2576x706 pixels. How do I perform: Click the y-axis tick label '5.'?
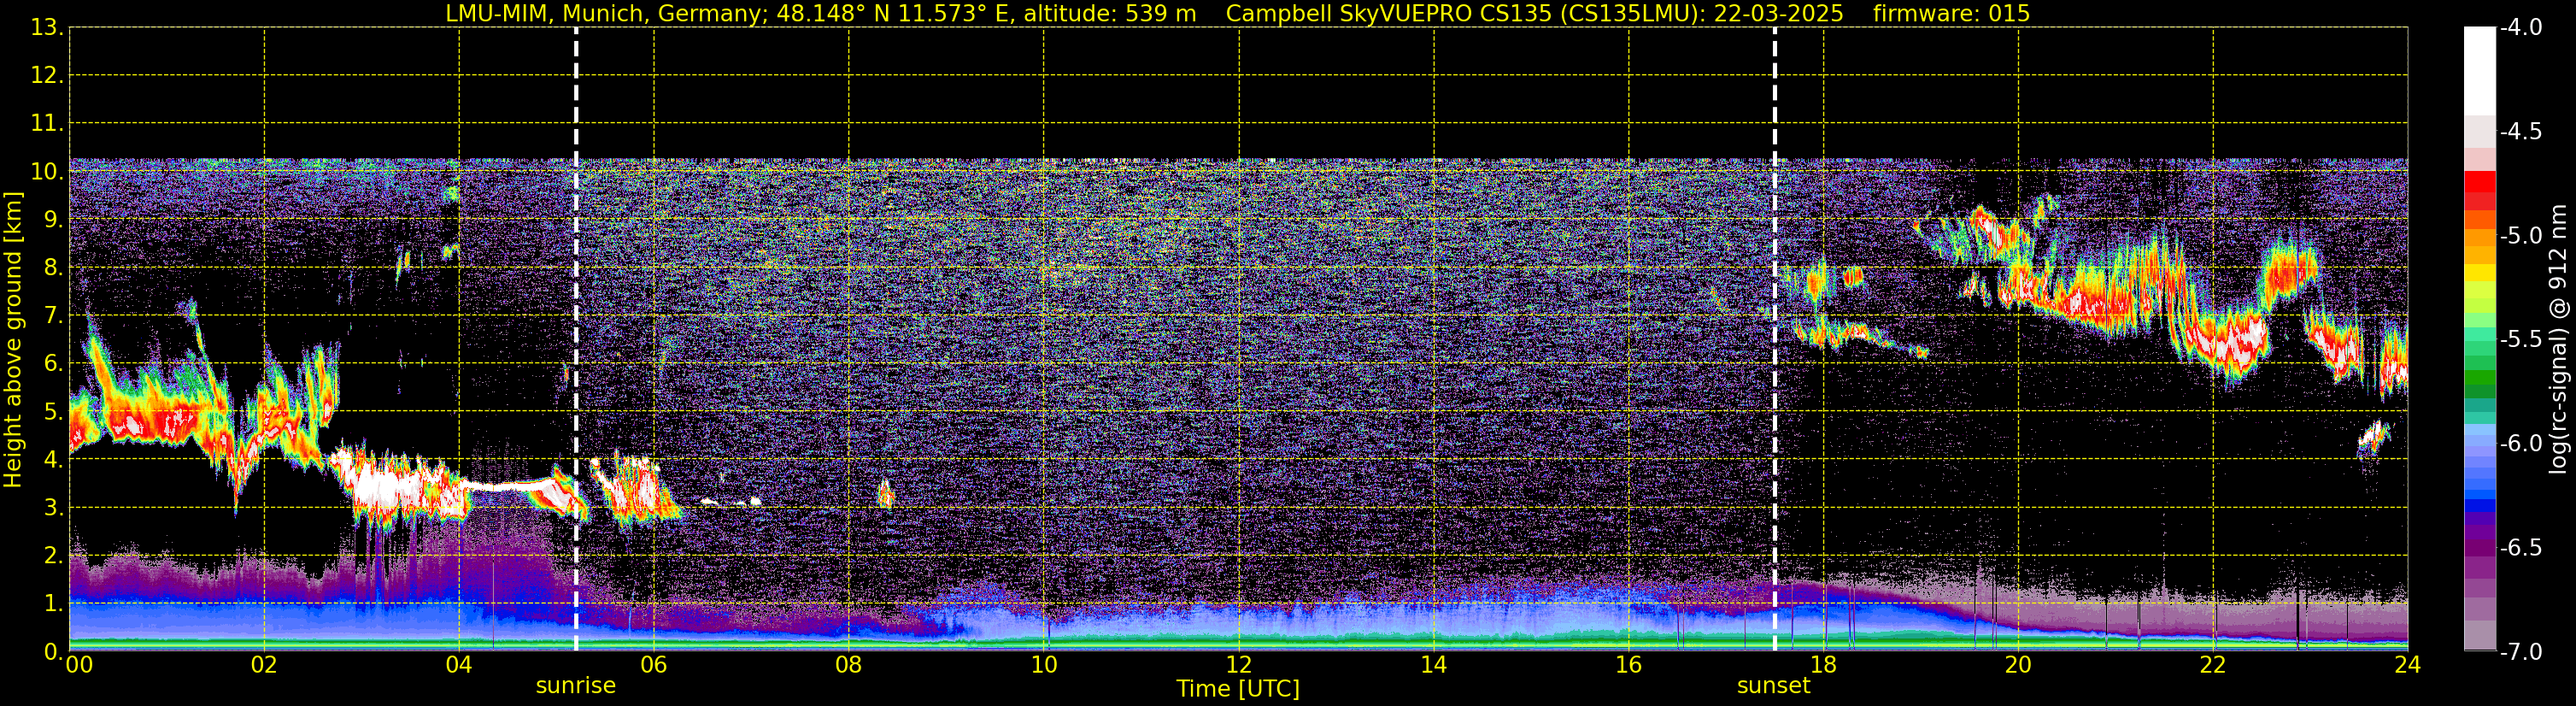coord(54,412)
